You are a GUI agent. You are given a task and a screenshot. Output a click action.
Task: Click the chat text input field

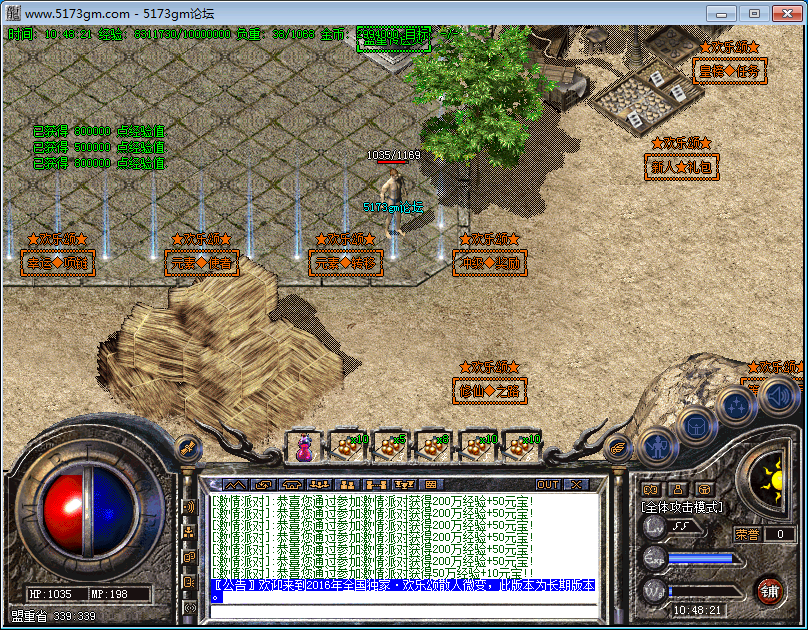403,612
